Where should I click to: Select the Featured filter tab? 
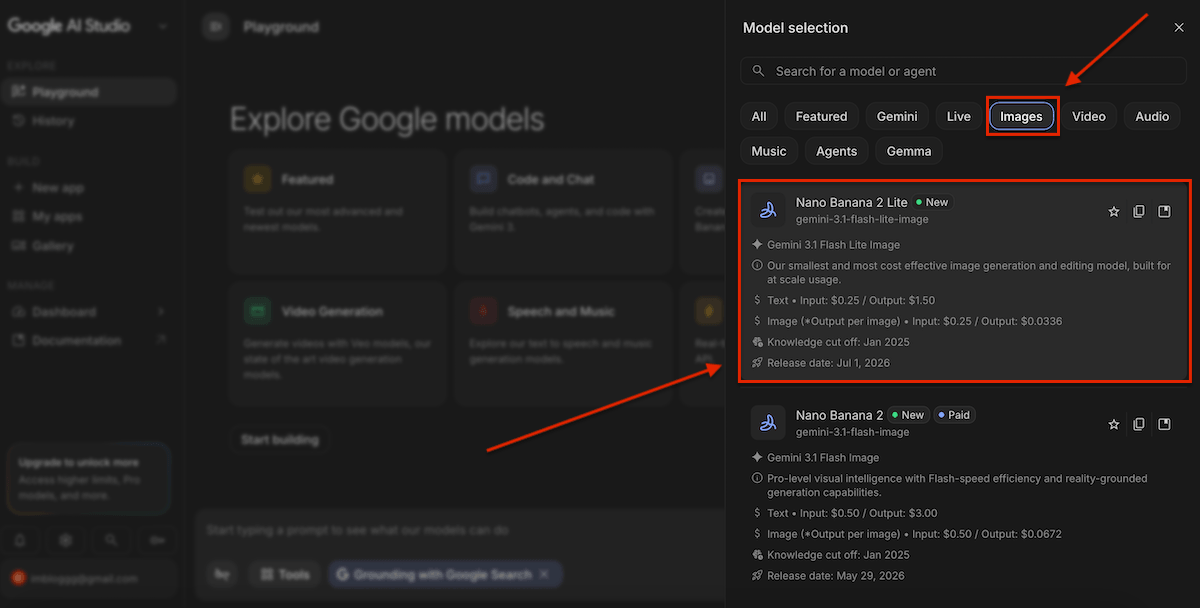coord(821,116)
